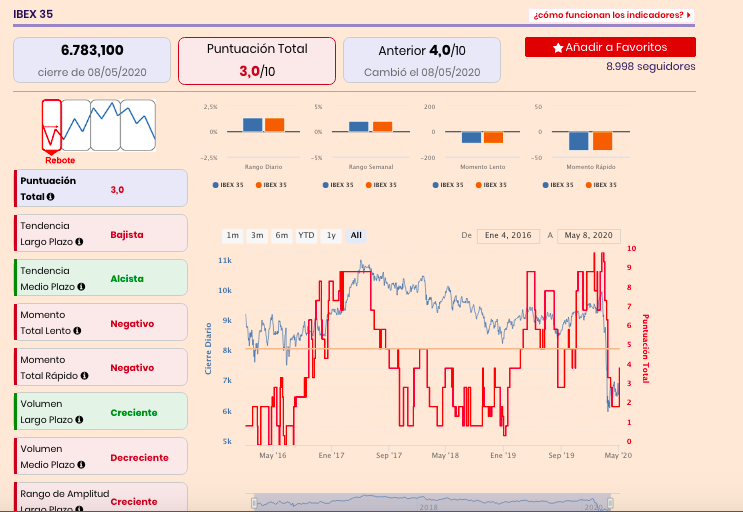Show info for Momento Total Lento

[x=77, y=331]
